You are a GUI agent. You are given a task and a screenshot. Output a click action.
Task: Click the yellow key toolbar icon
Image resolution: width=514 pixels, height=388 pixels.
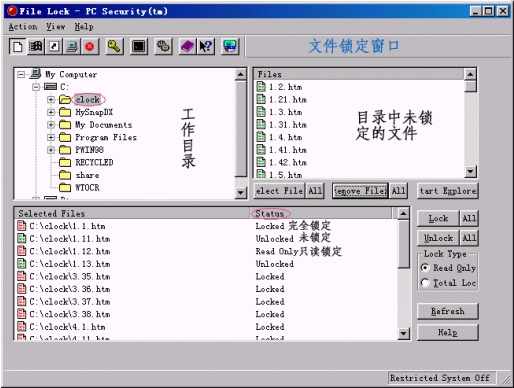(x=114, y=47)
